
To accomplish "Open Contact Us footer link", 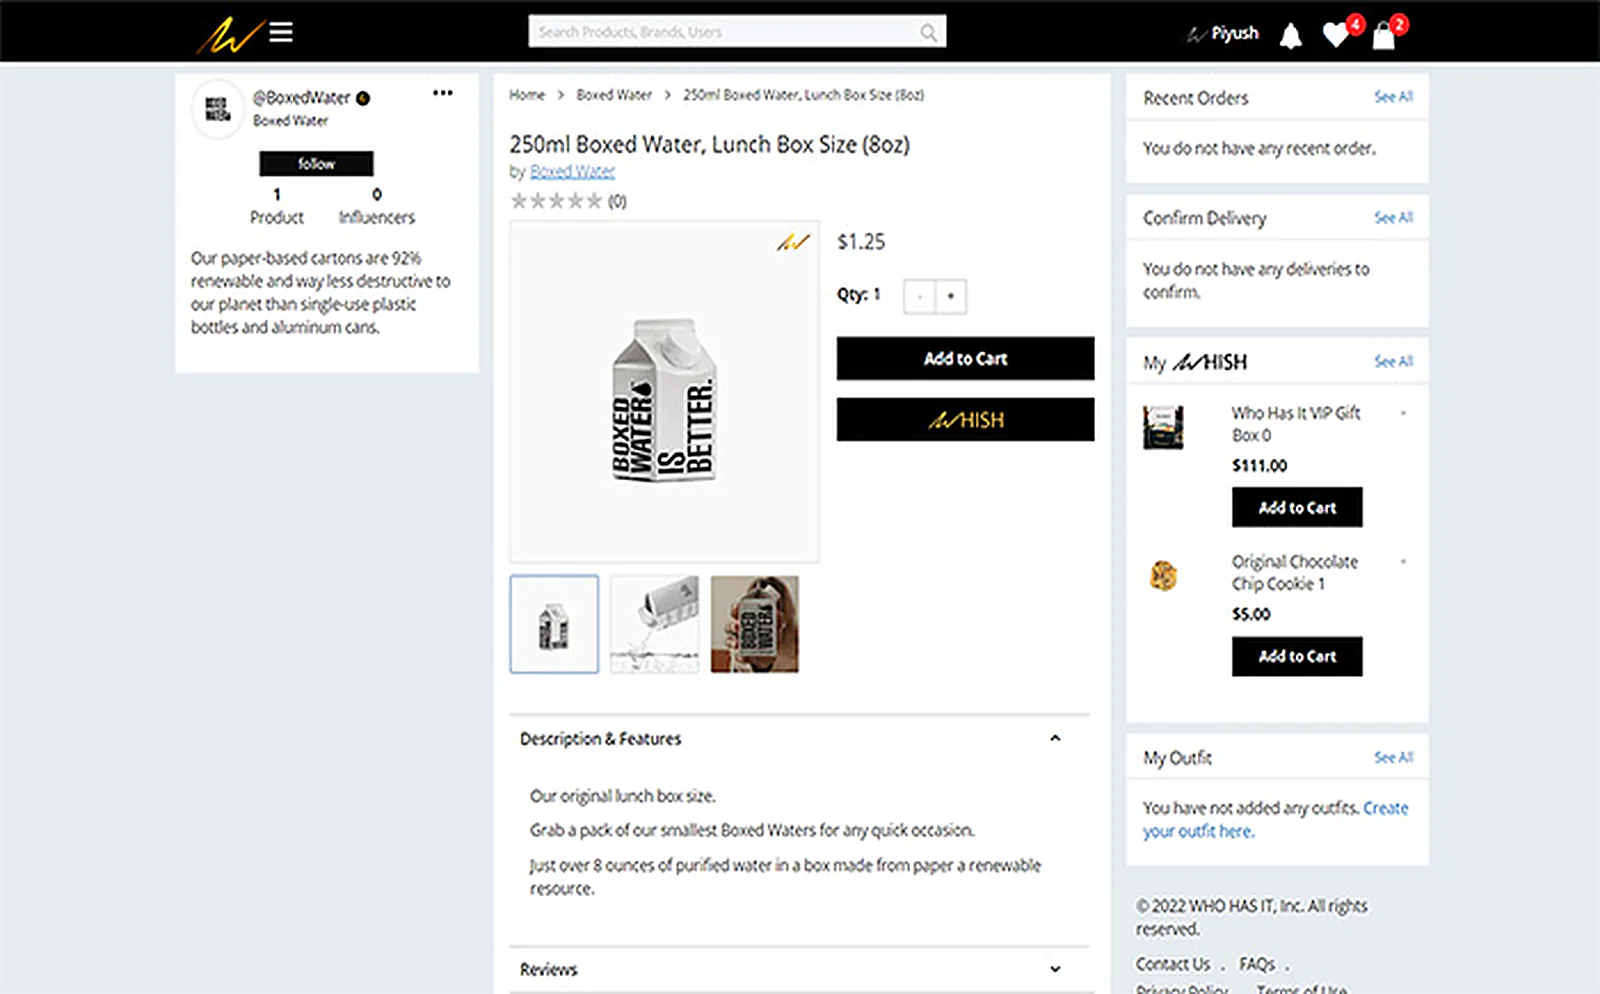I will (1173, 964).
